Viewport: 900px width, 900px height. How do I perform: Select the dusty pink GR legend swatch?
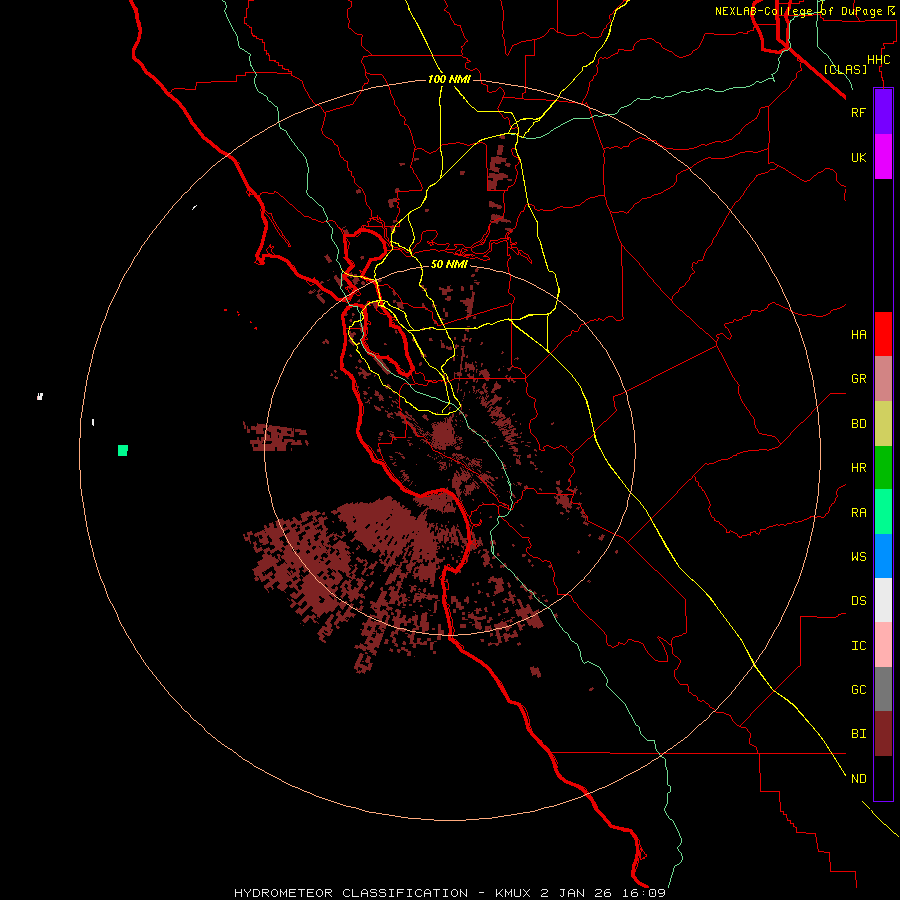pos(883,379)
